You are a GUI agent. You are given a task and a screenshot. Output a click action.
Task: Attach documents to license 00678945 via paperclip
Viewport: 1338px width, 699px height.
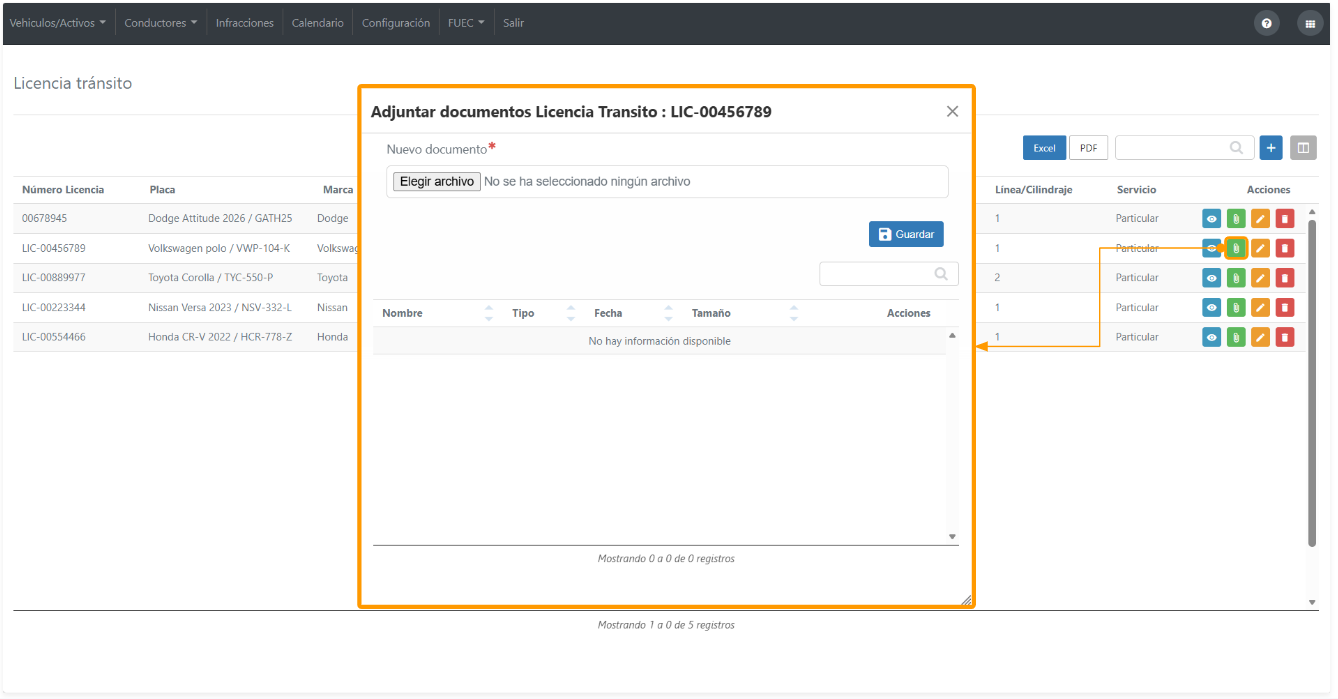[1236, 218]
